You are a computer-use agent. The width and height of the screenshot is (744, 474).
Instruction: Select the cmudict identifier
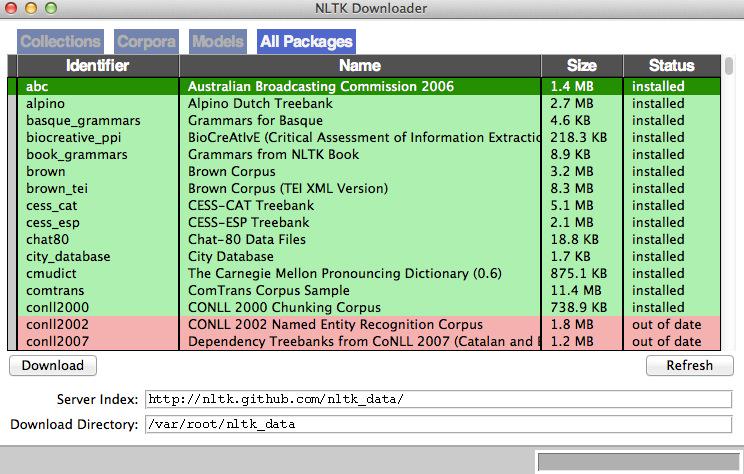tap(51, 273)
